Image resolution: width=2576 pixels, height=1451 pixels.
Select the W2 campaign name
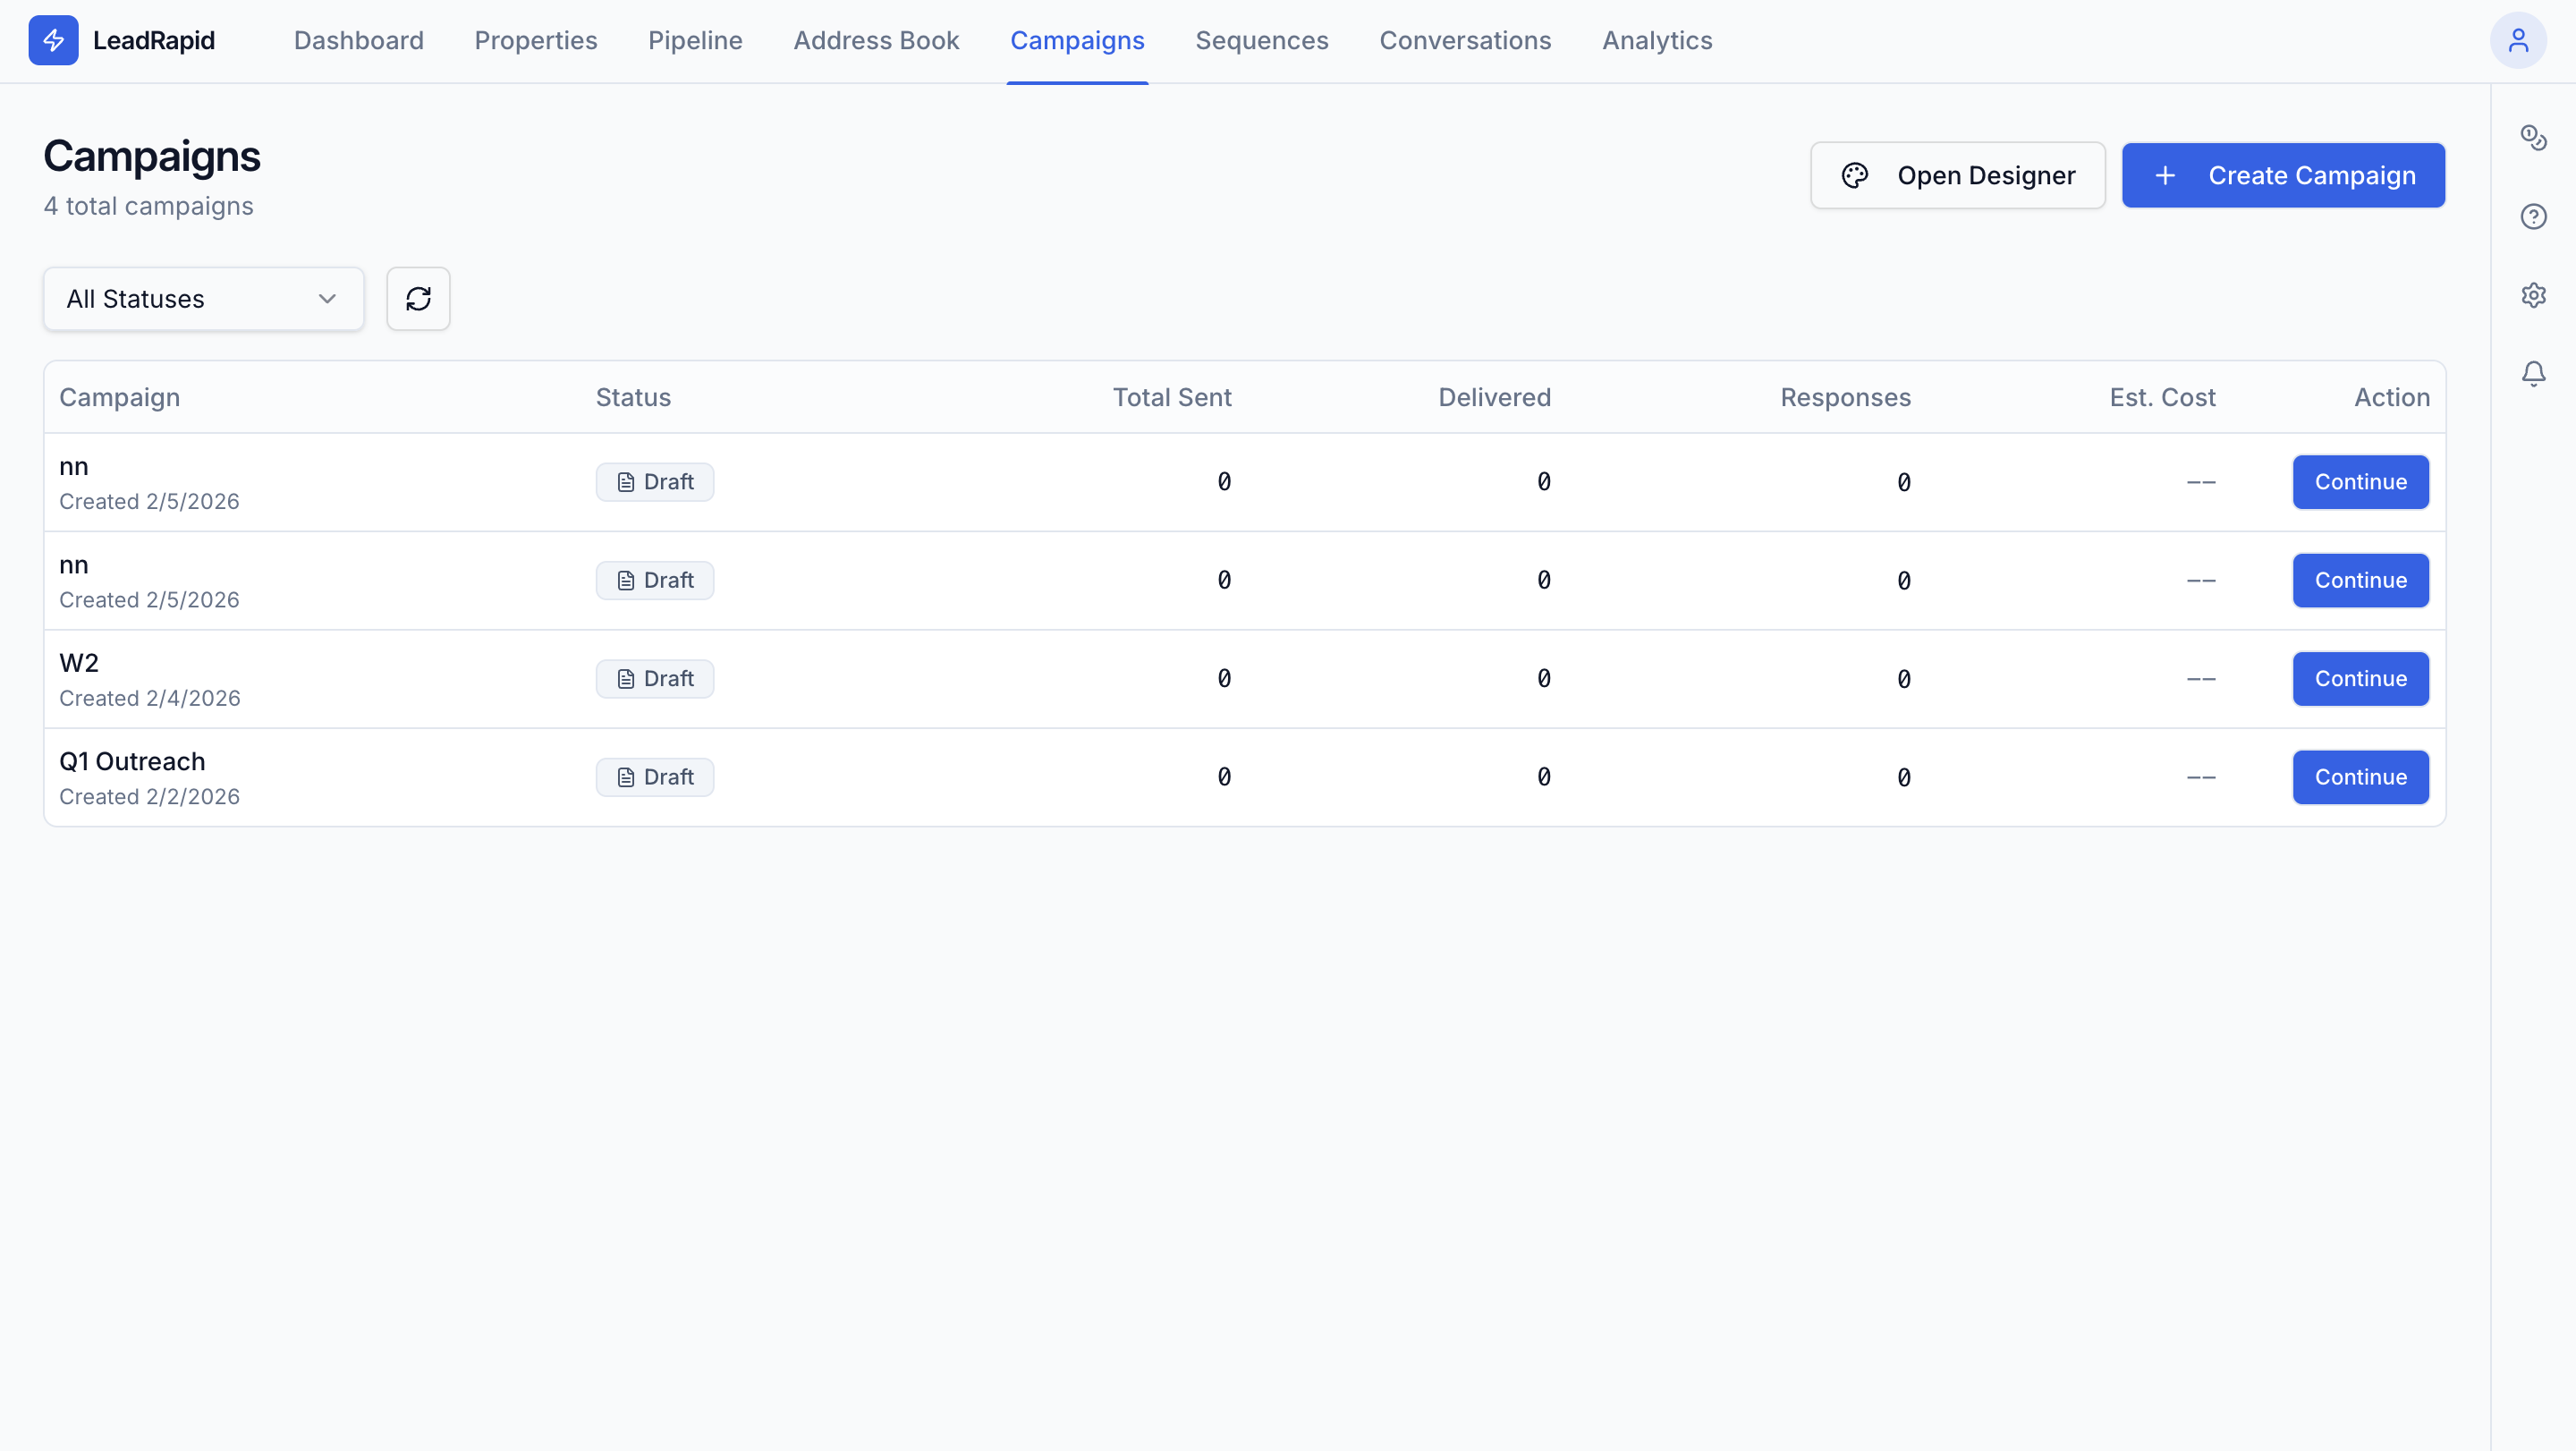click(79, 663)
